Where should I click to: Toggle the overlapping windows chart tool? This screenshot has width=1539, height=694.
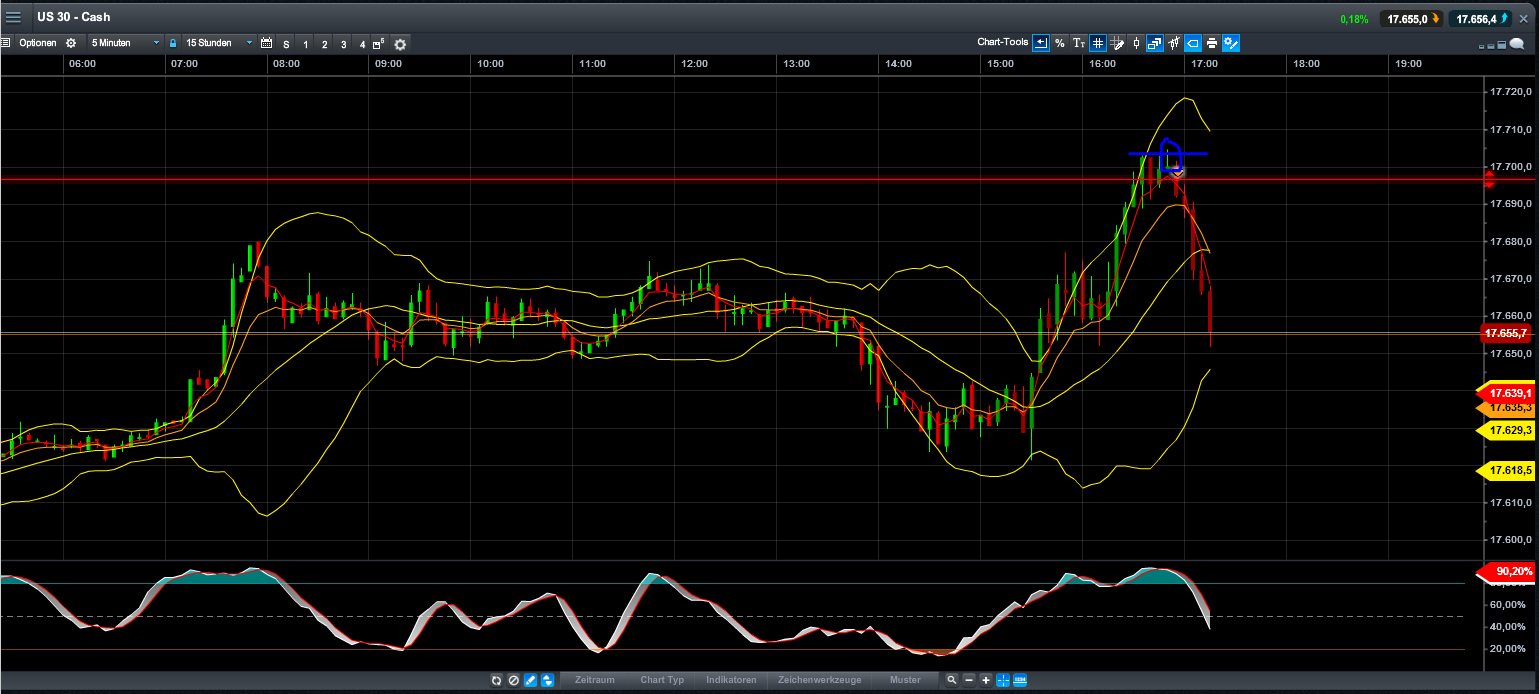1155,43
